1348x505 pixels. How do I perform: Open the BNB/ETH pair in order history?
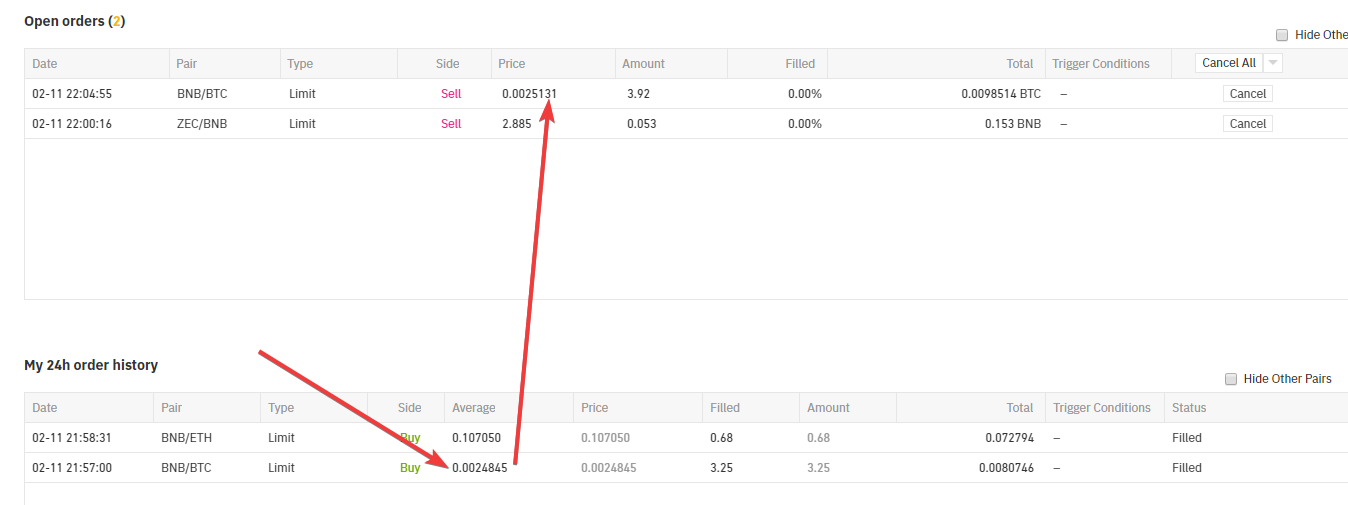tap(186, 438)
